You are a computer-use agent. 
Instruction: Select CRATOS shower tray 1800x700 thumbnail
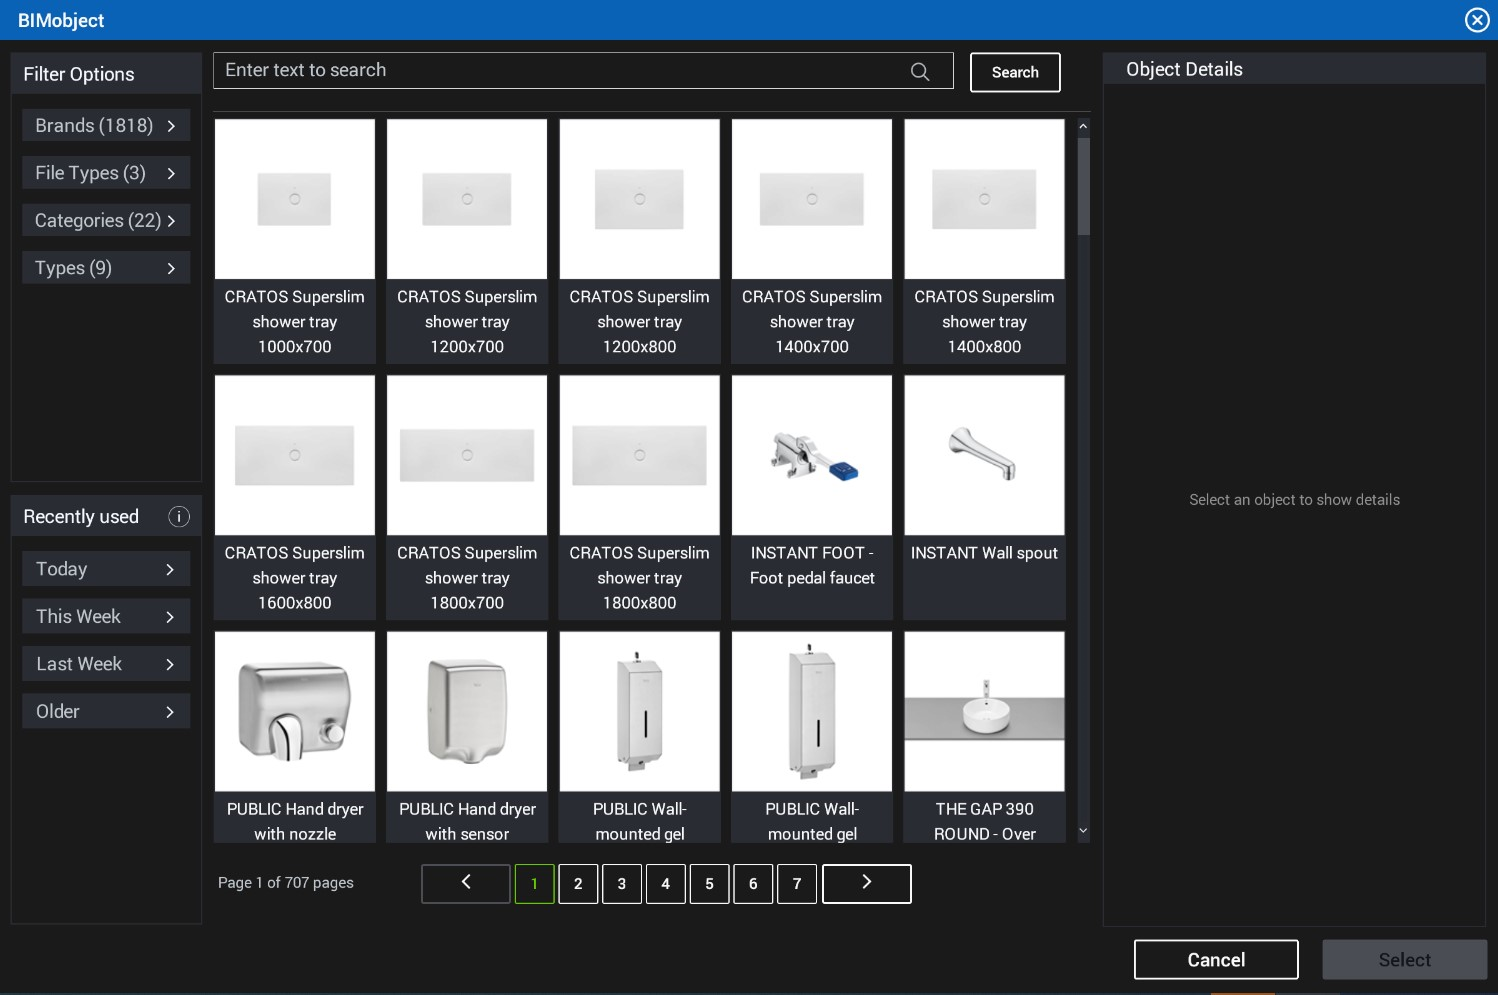point(467,455)
